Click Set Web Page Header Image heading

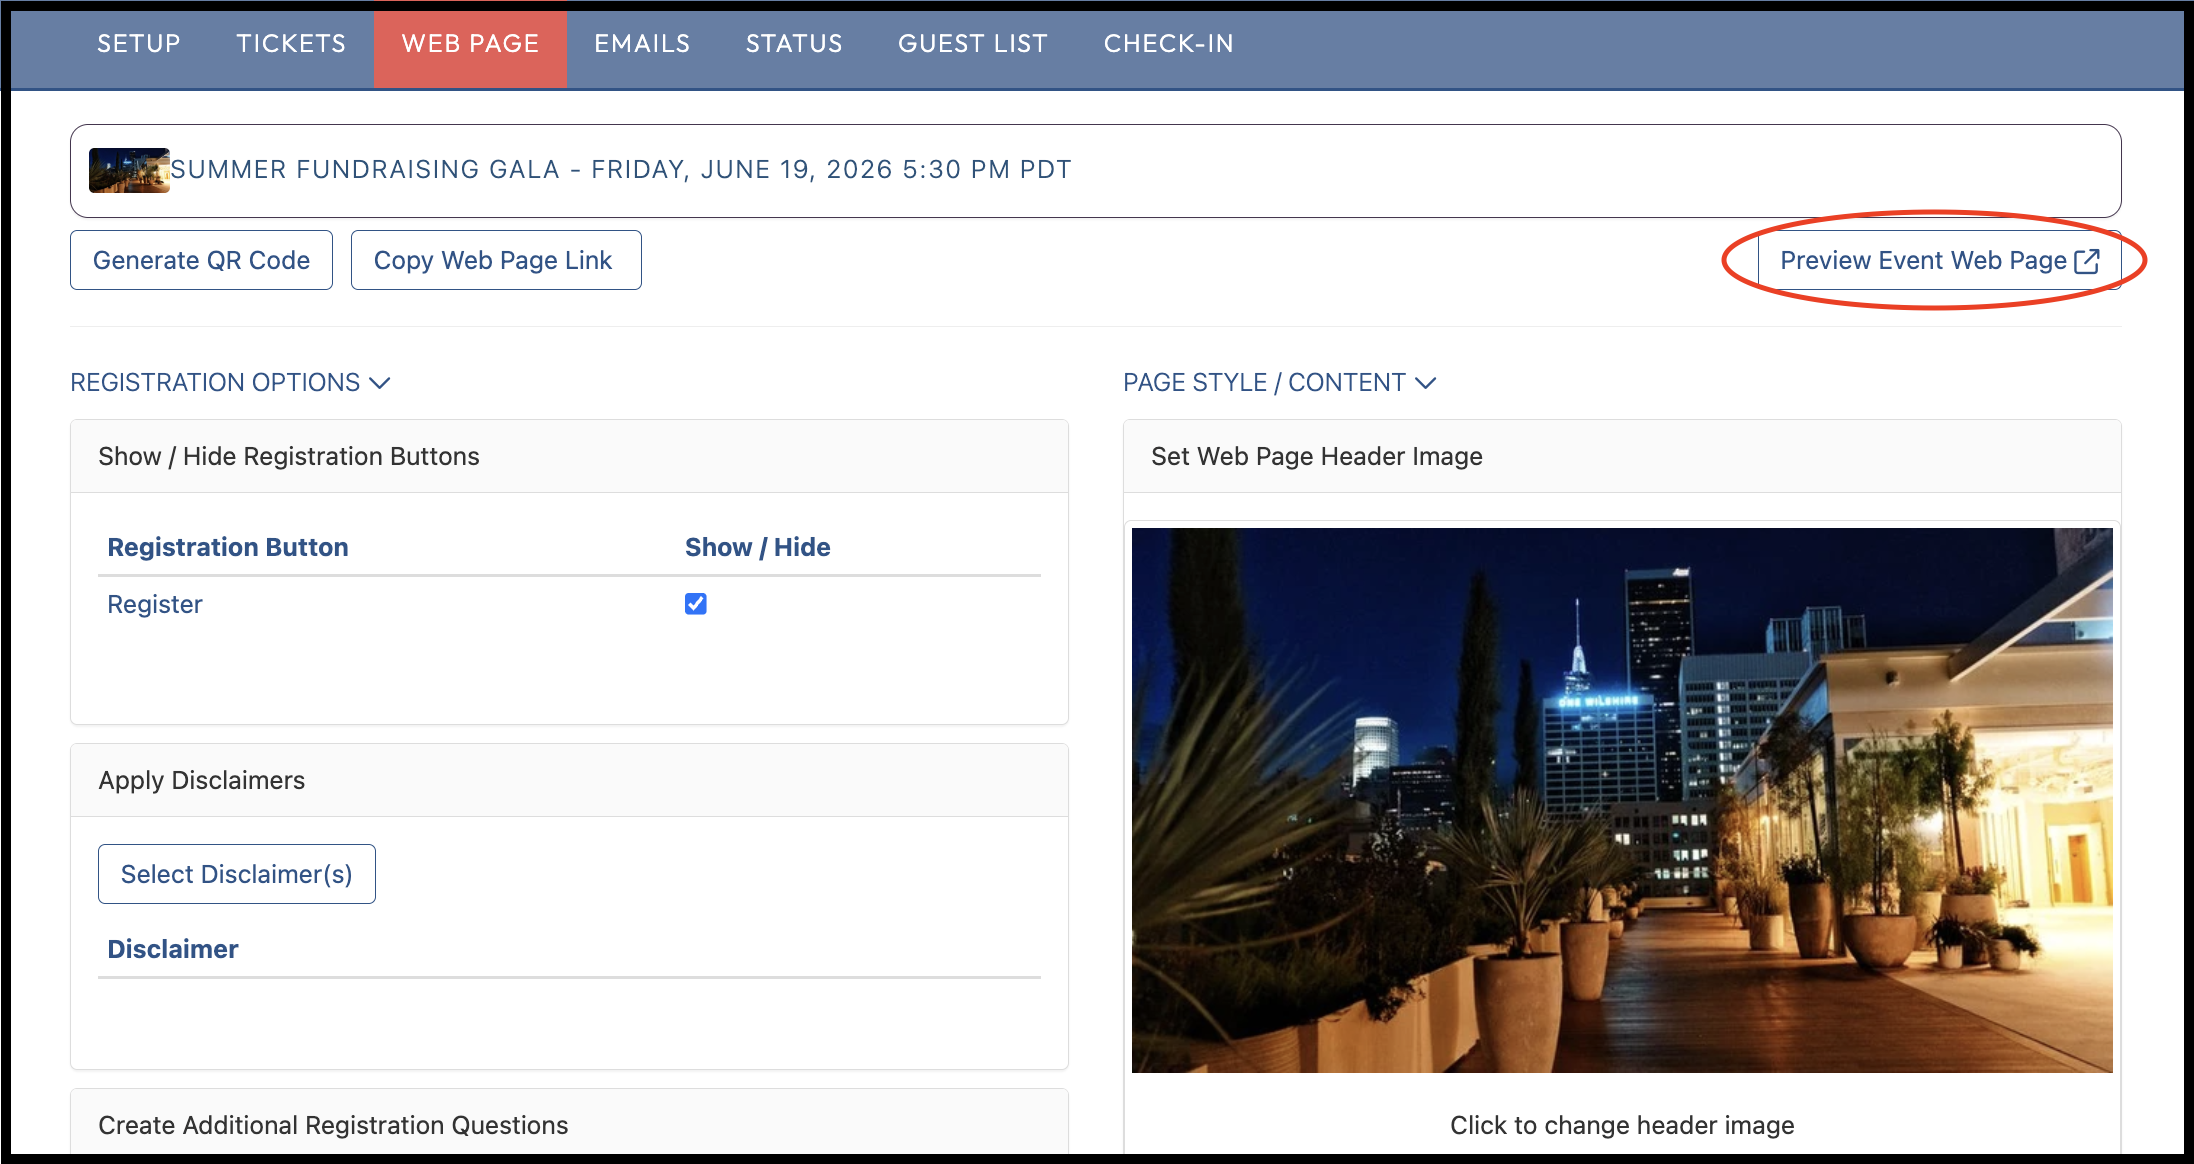pos(1317,456)
